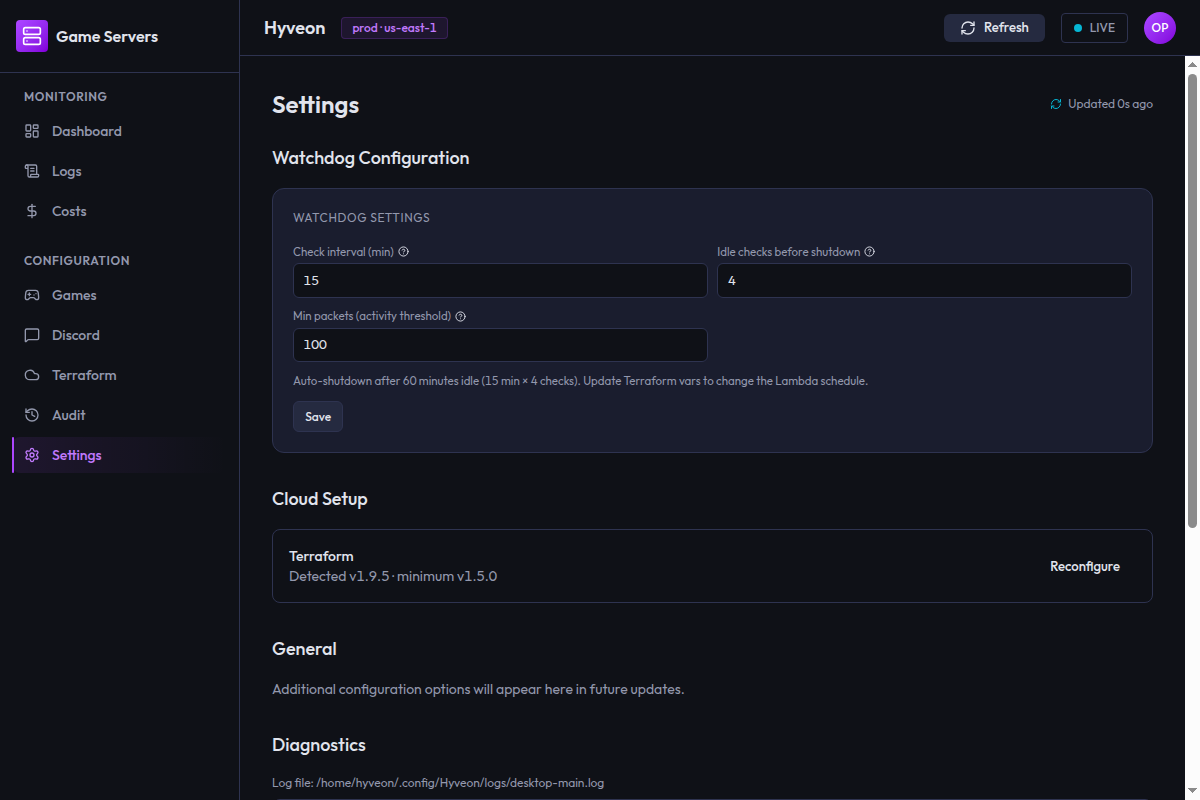Screen dimensions: 1200x800
Task: Save the watchdog settings
Action: pos(318,417)
